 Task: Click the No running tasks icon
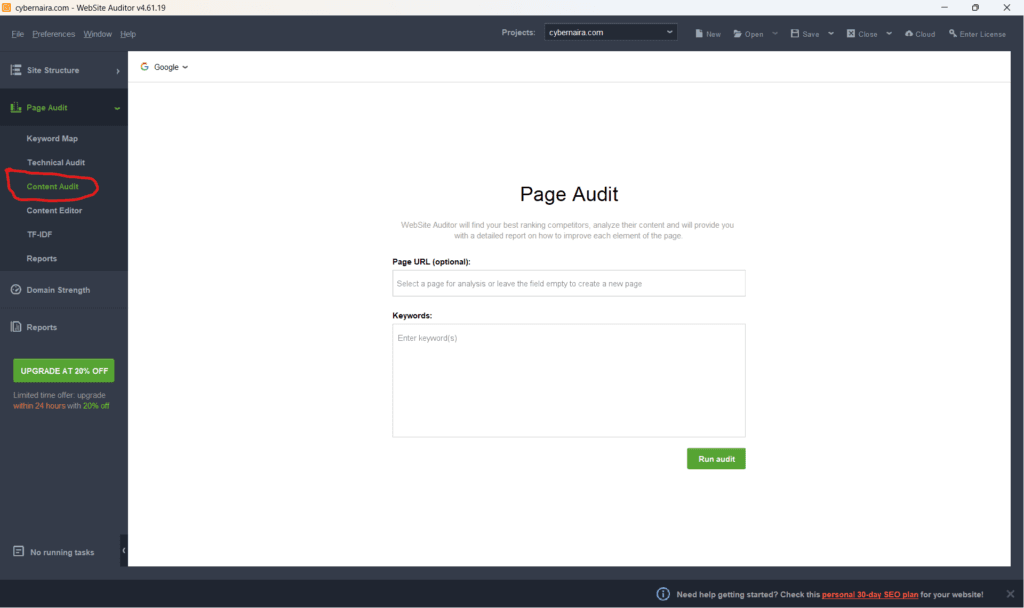tap(18, 551)
